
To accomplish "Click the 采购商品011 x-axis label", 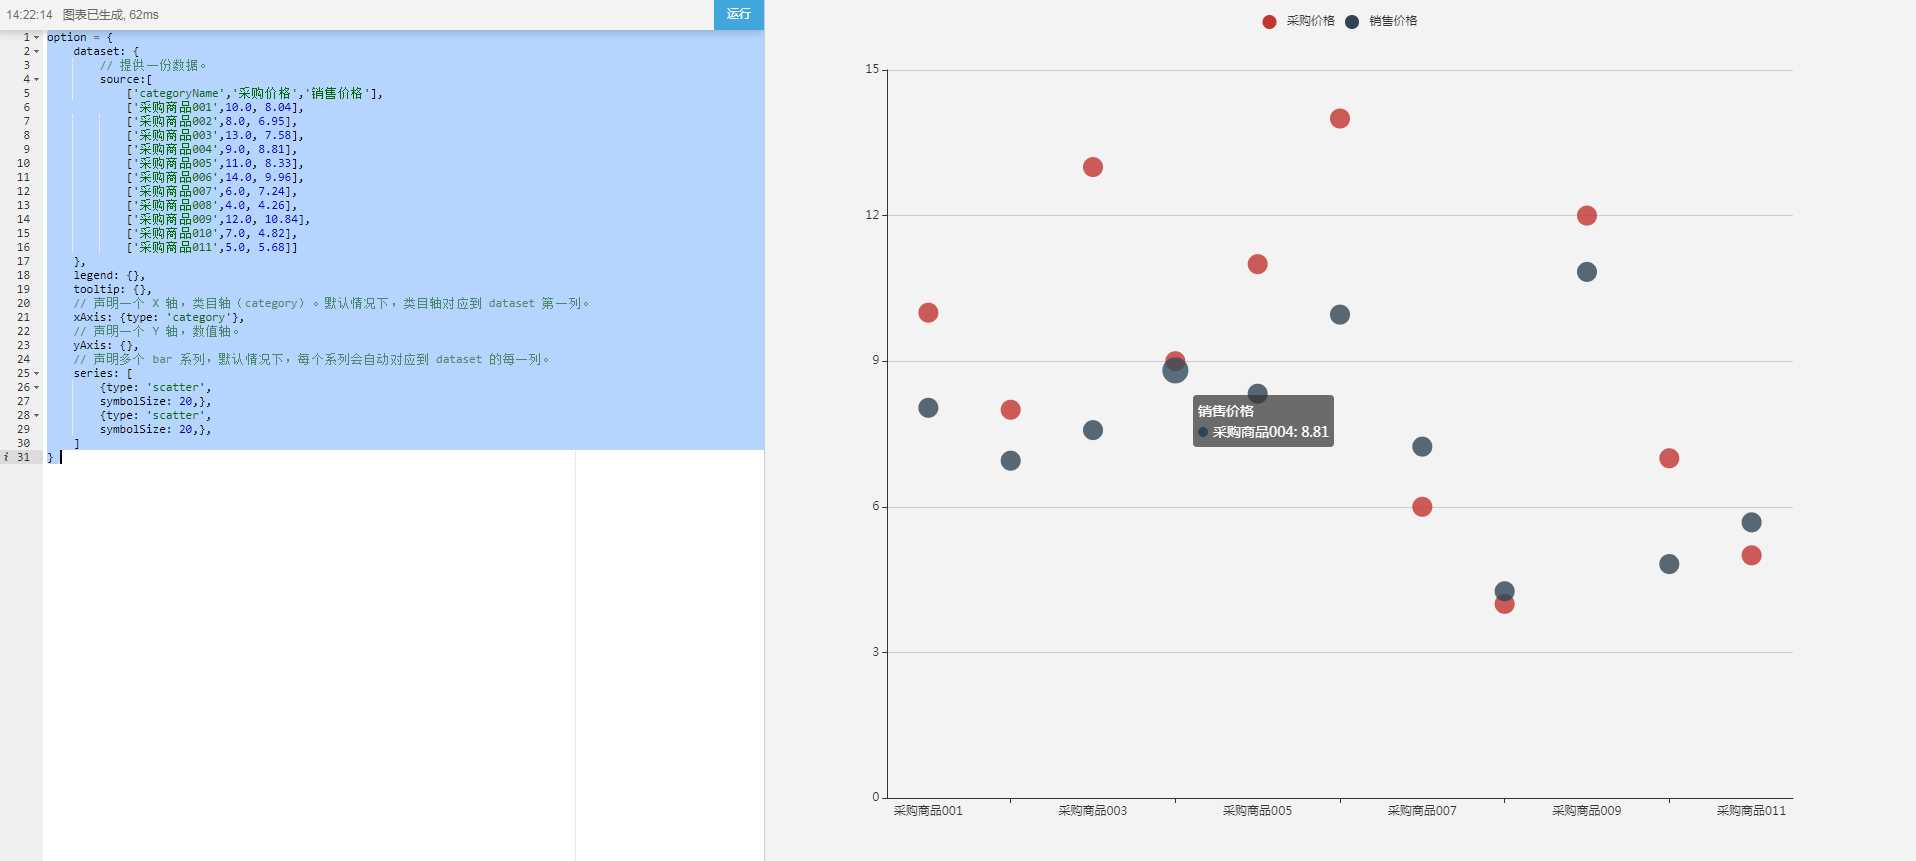I will pyautogui.click(x=1751, y=811).
